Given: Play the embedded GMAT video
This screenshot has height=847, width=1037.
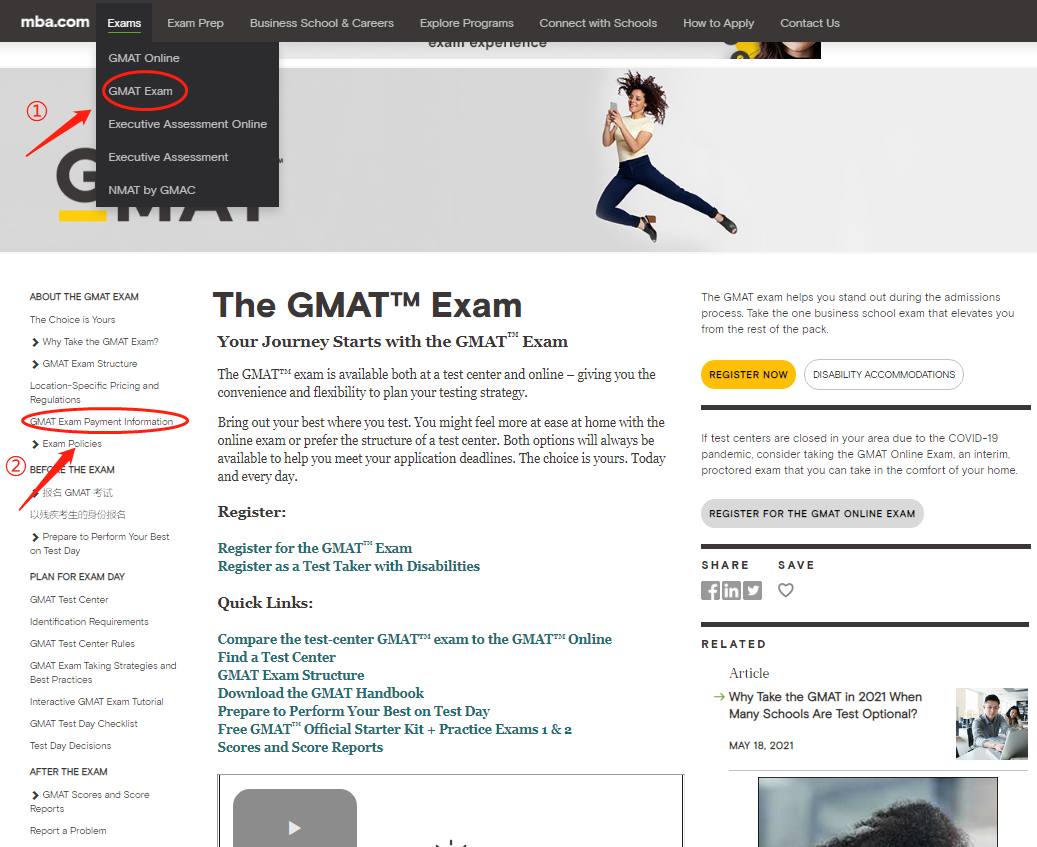Looking at the screenshot, I should pos(294,828).
